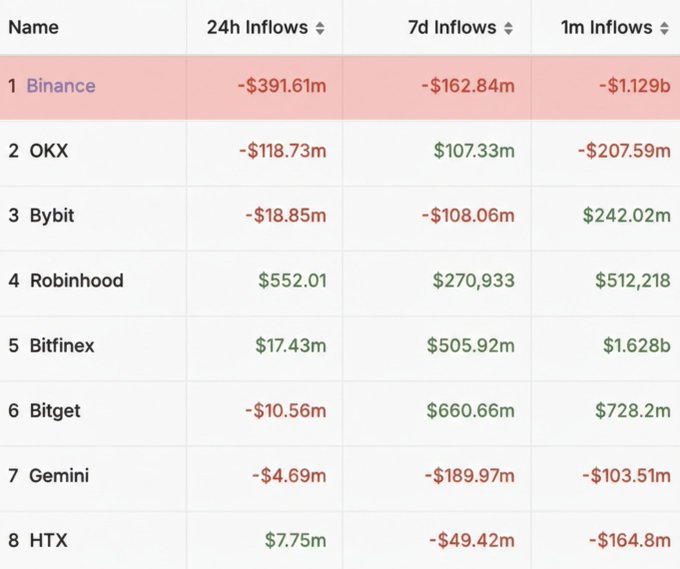Click Bitfinex 1m inflow $1.628b
This screenshot has height=569, width=680.
[636, 346]
